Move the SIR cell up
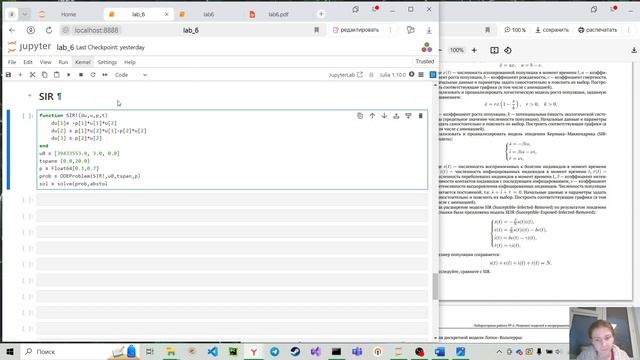This screenshot has width=640, height=360. click(372, 116)
